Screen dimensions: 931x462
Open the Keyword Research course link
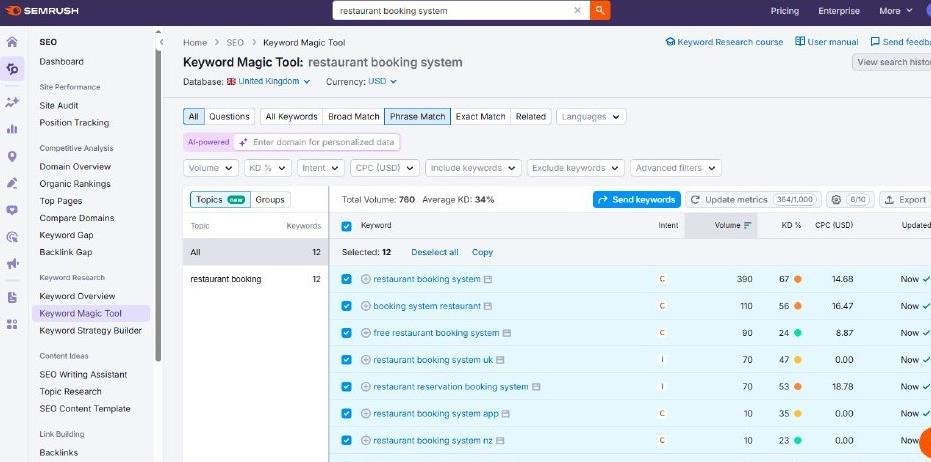(x=724, y=42)
